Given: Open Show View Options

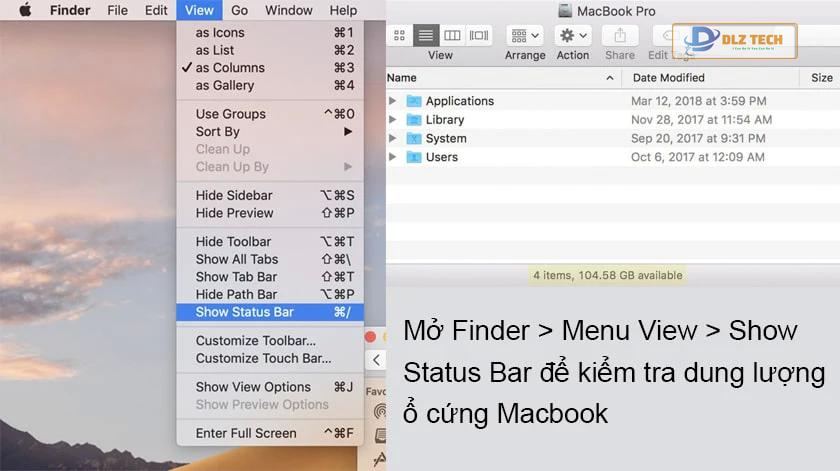Looking at the screenshot, I should click(270, 387).
